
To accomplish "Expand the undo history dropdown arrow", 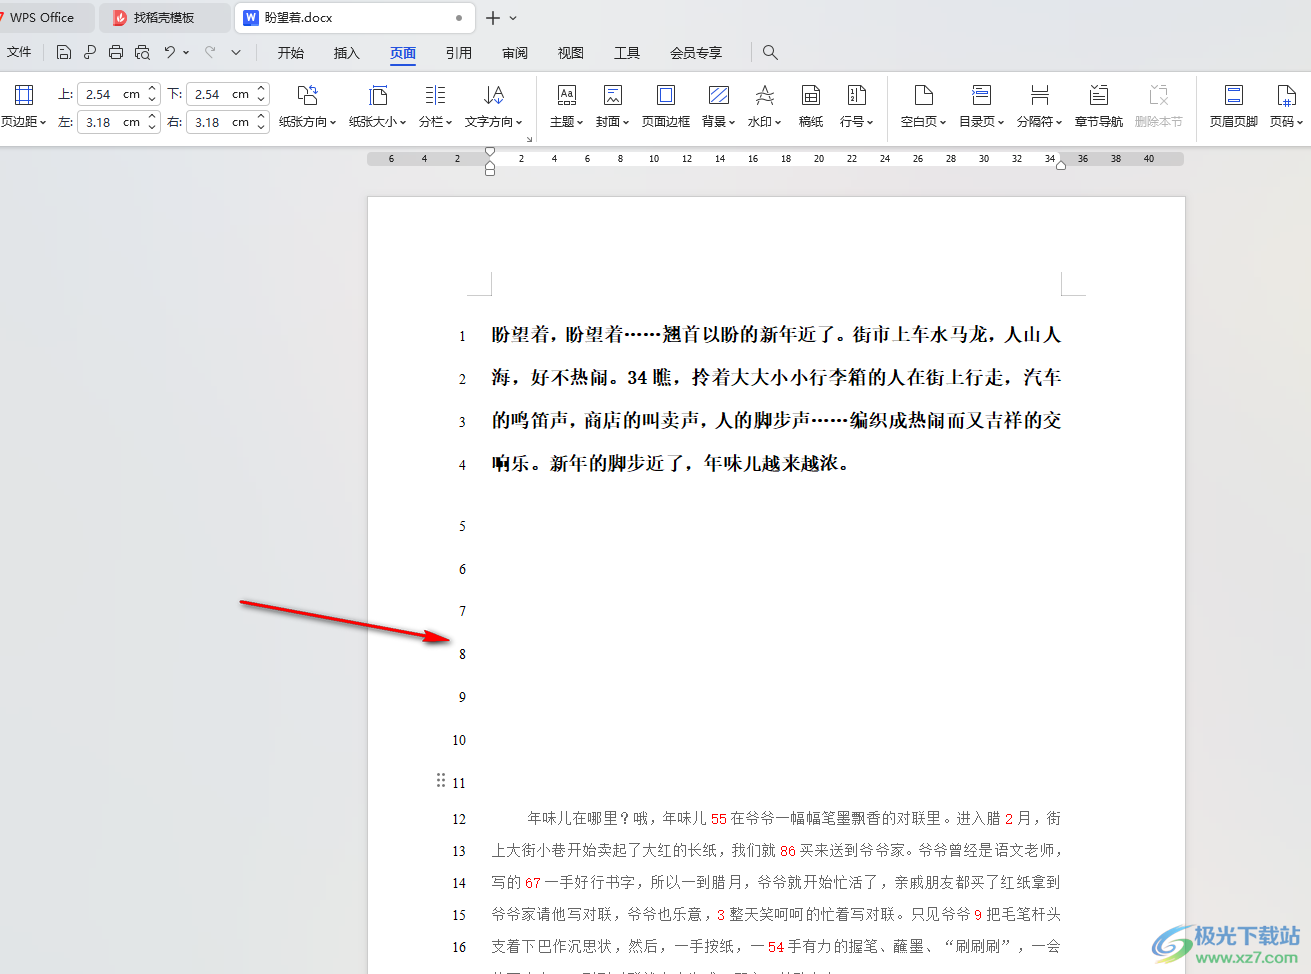I will pos(186,52).
